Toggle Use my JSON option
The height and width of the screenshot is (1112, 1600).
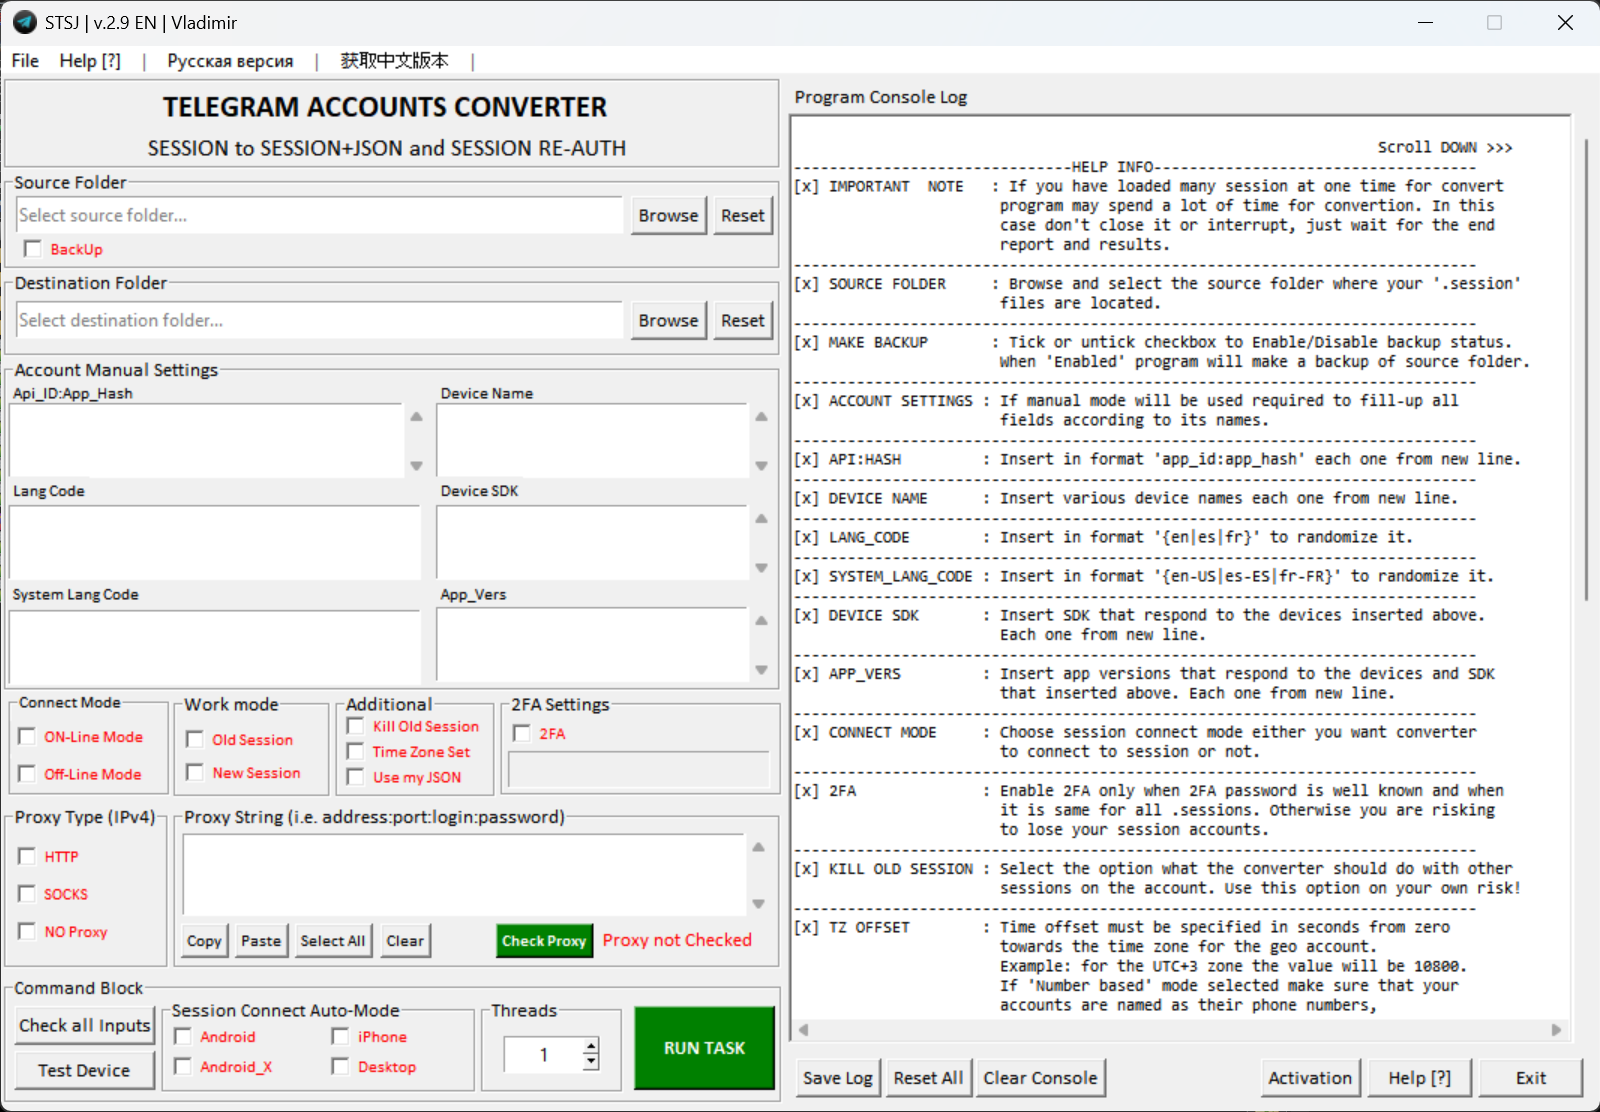tap(355, 776)
